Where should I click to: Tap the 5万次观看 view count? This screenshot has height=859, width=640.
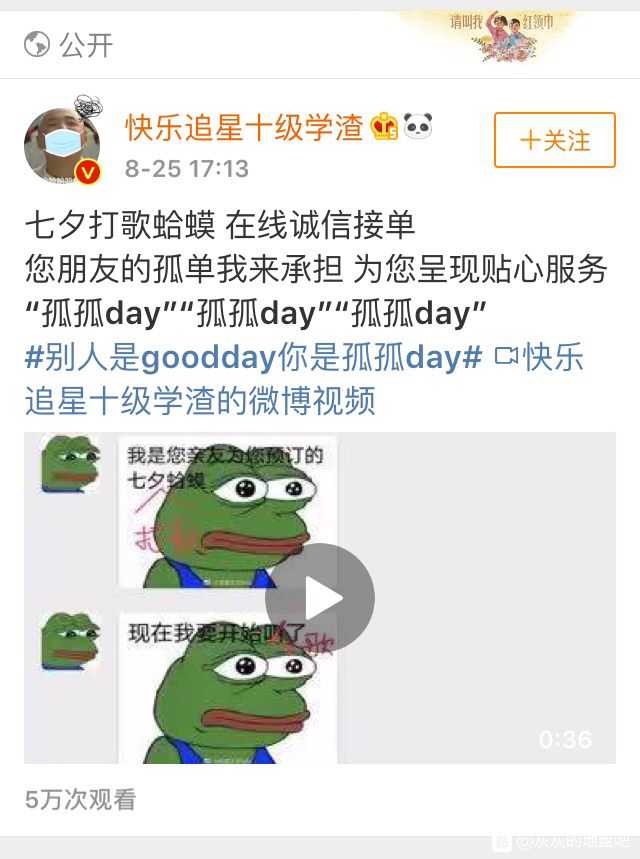tap(81, 800)
